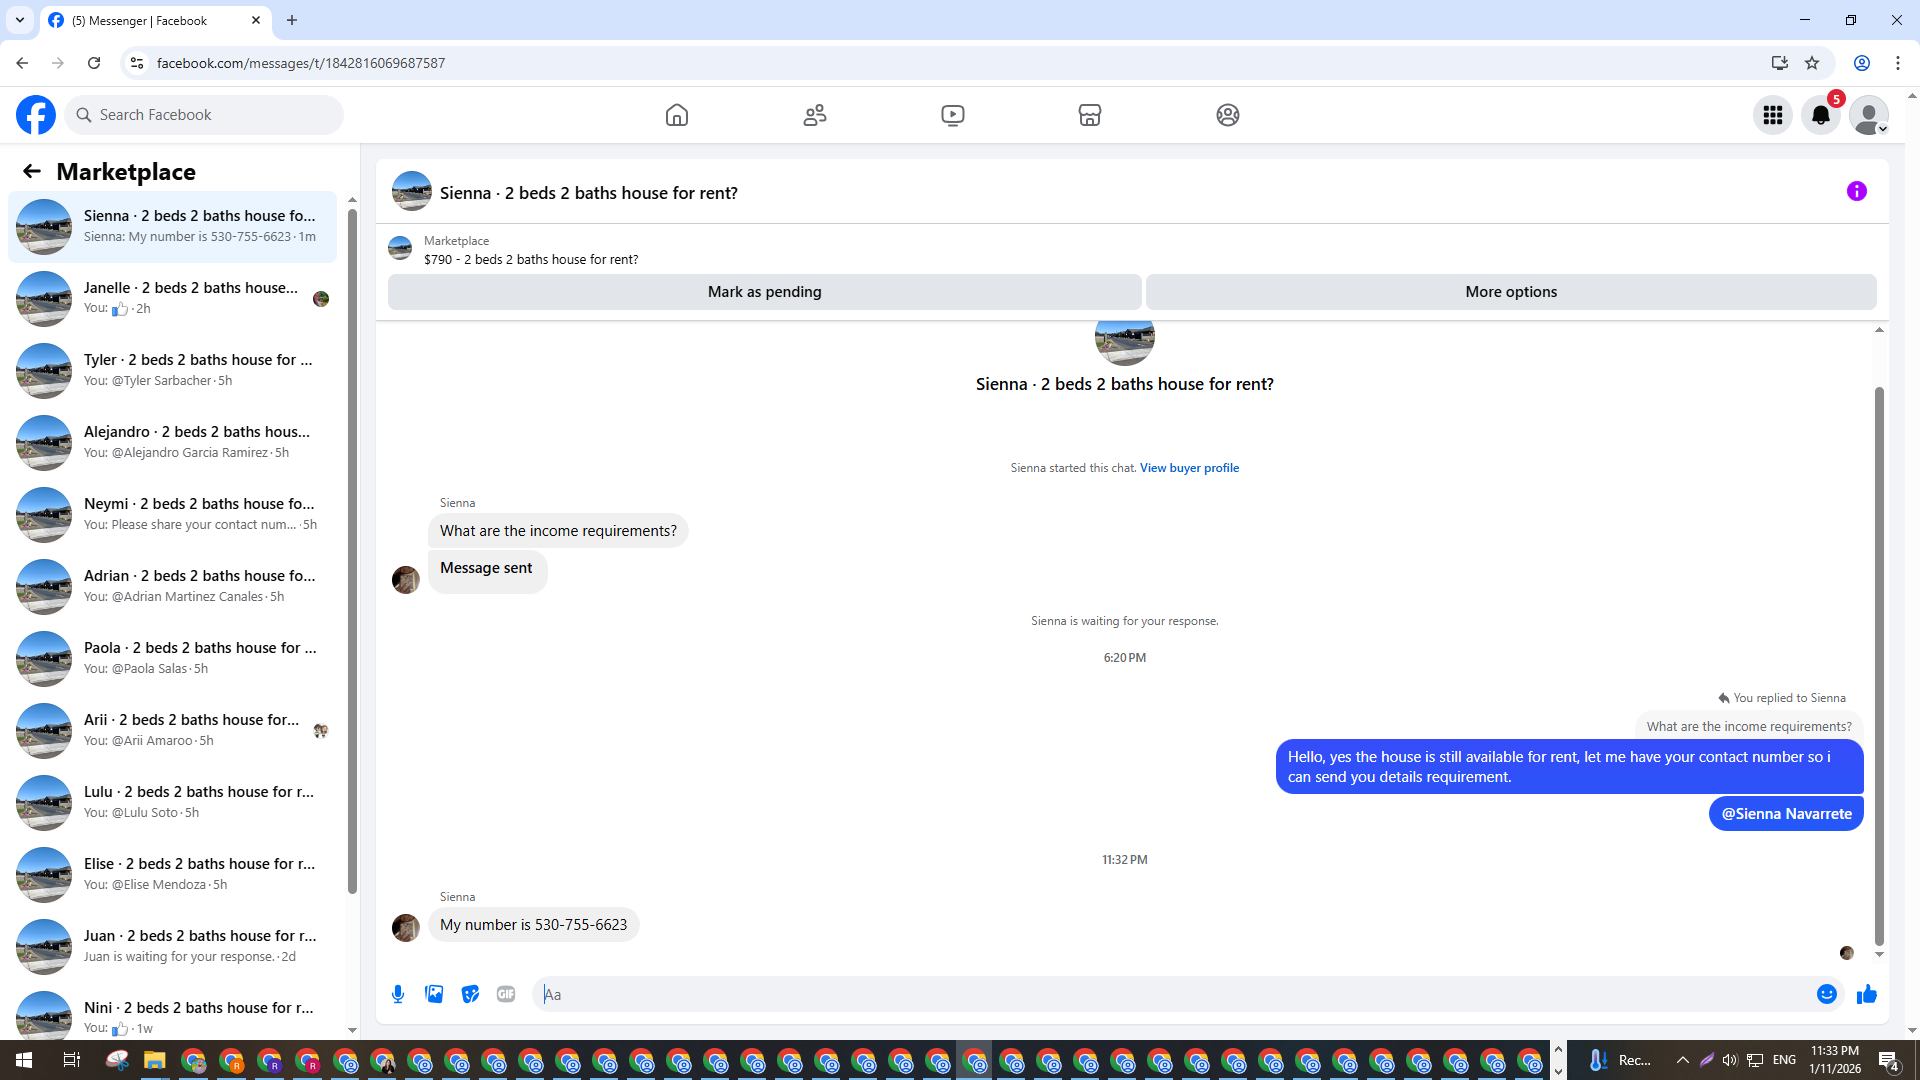The height and width of the screenshot is (1080, 1920).
Task: Open the taskbar clock and date
Action: pyautogui.click(x=1835, y=1060)
